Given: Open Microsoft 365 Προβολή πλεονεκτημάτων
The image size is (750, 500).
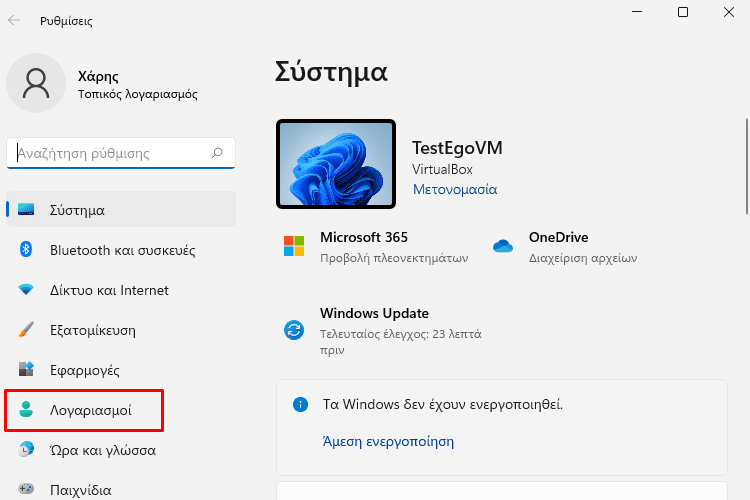Looking at the screenshot, I should click(375, 247).
